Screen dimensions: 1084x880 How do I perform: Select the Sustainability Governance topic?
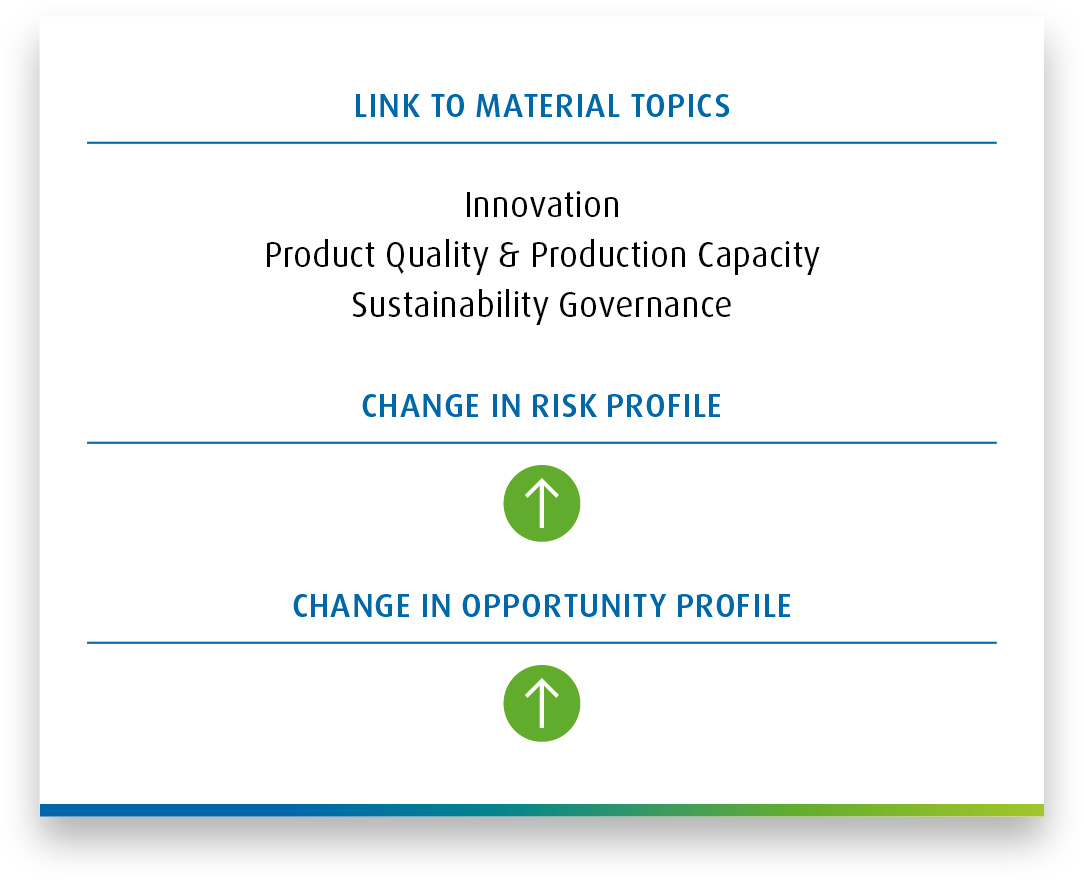(542, 306)
